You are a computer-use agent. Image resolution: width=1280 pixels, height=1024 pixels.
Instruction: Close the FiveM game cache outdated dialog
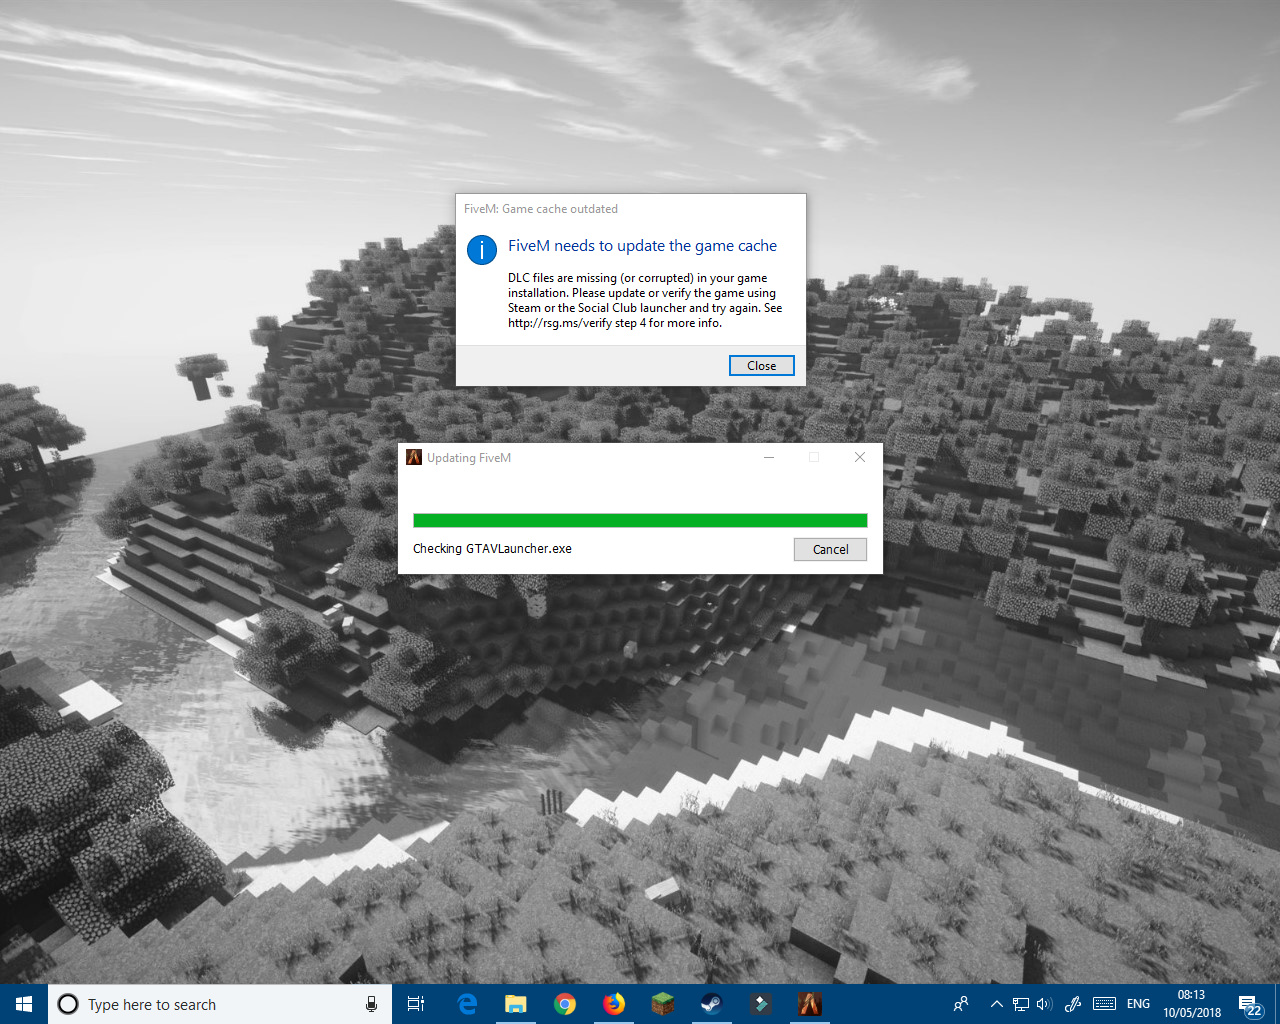(x=761, y=366)
